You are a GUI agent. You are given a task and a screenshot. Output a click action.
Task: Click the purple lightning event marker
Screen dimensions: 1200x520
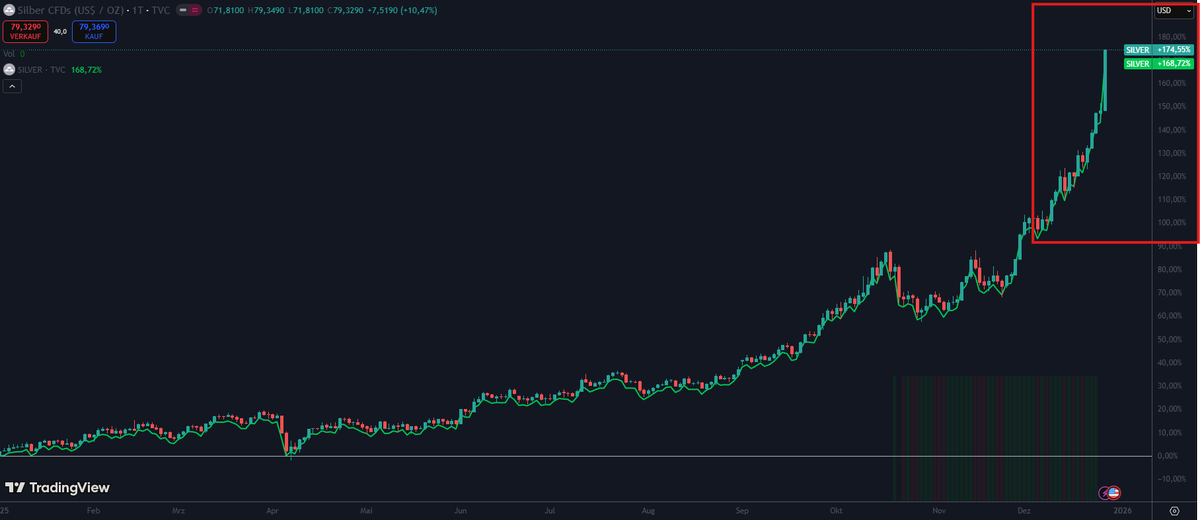point(1105,492)
